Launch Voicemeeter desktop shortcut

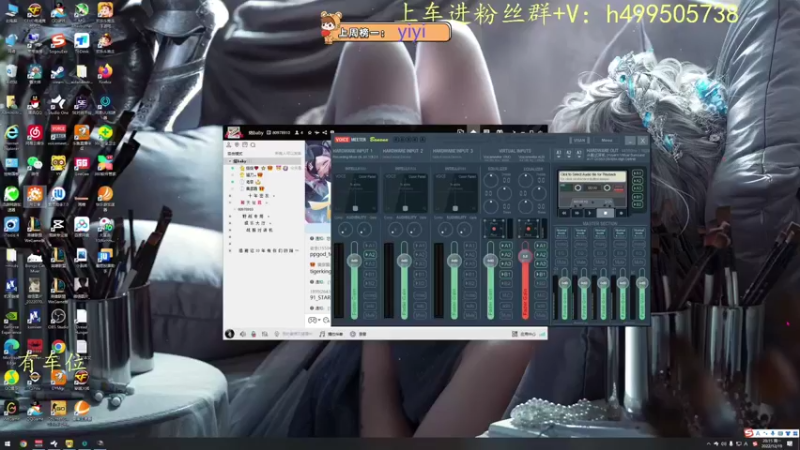(x=58, y=134)
